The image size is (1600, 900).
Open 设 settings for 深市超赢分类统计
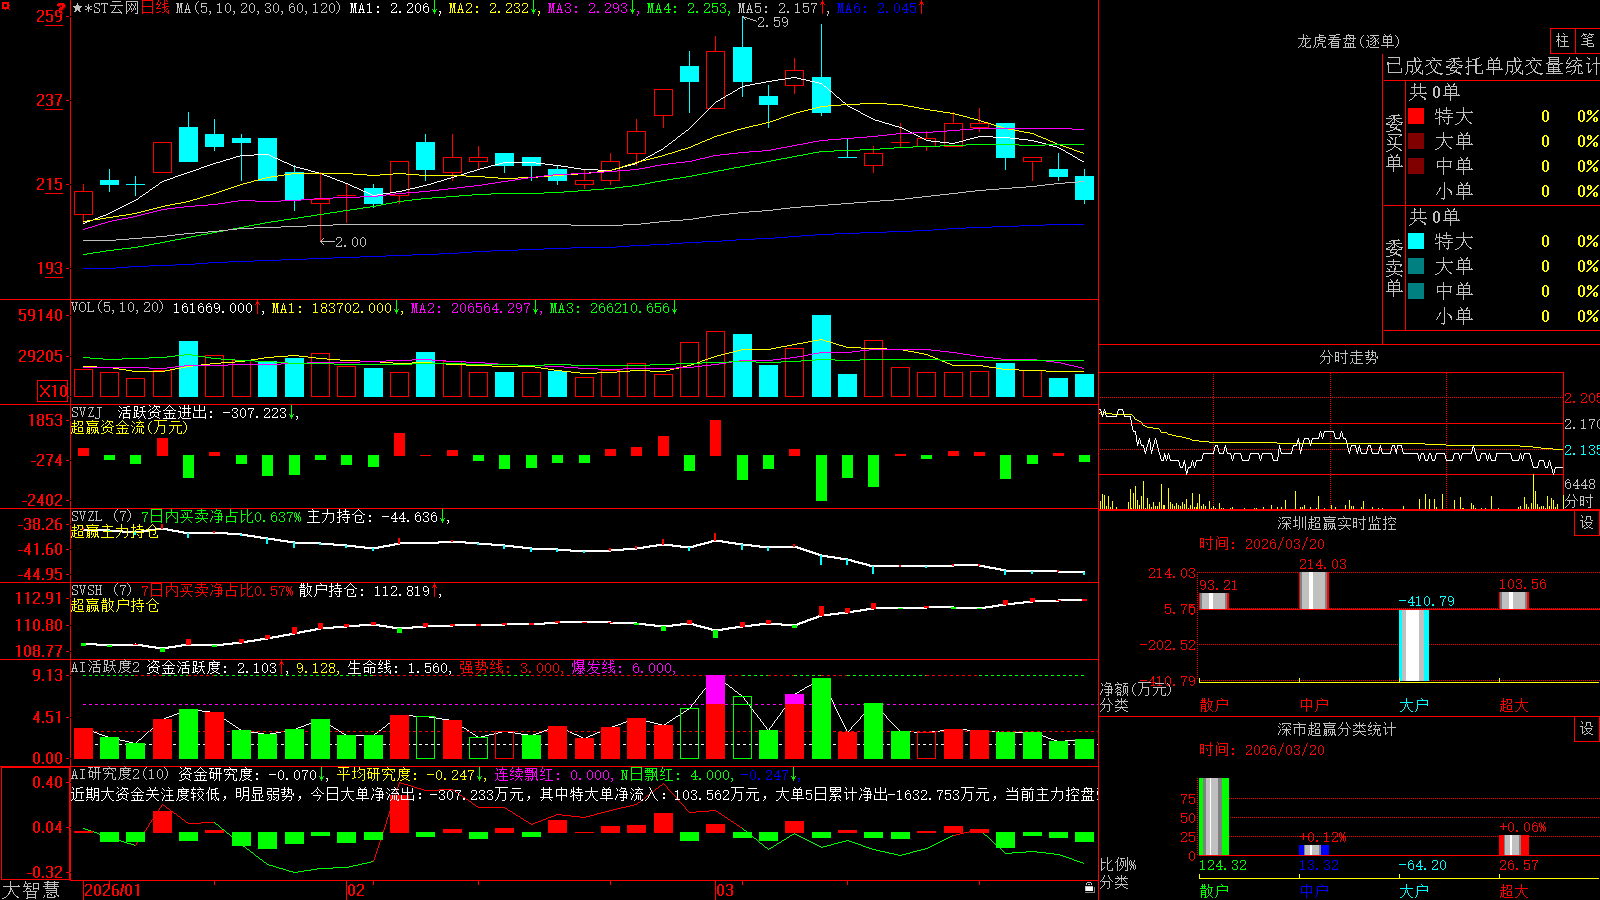pyautogui.click(x=1587, y=729)
